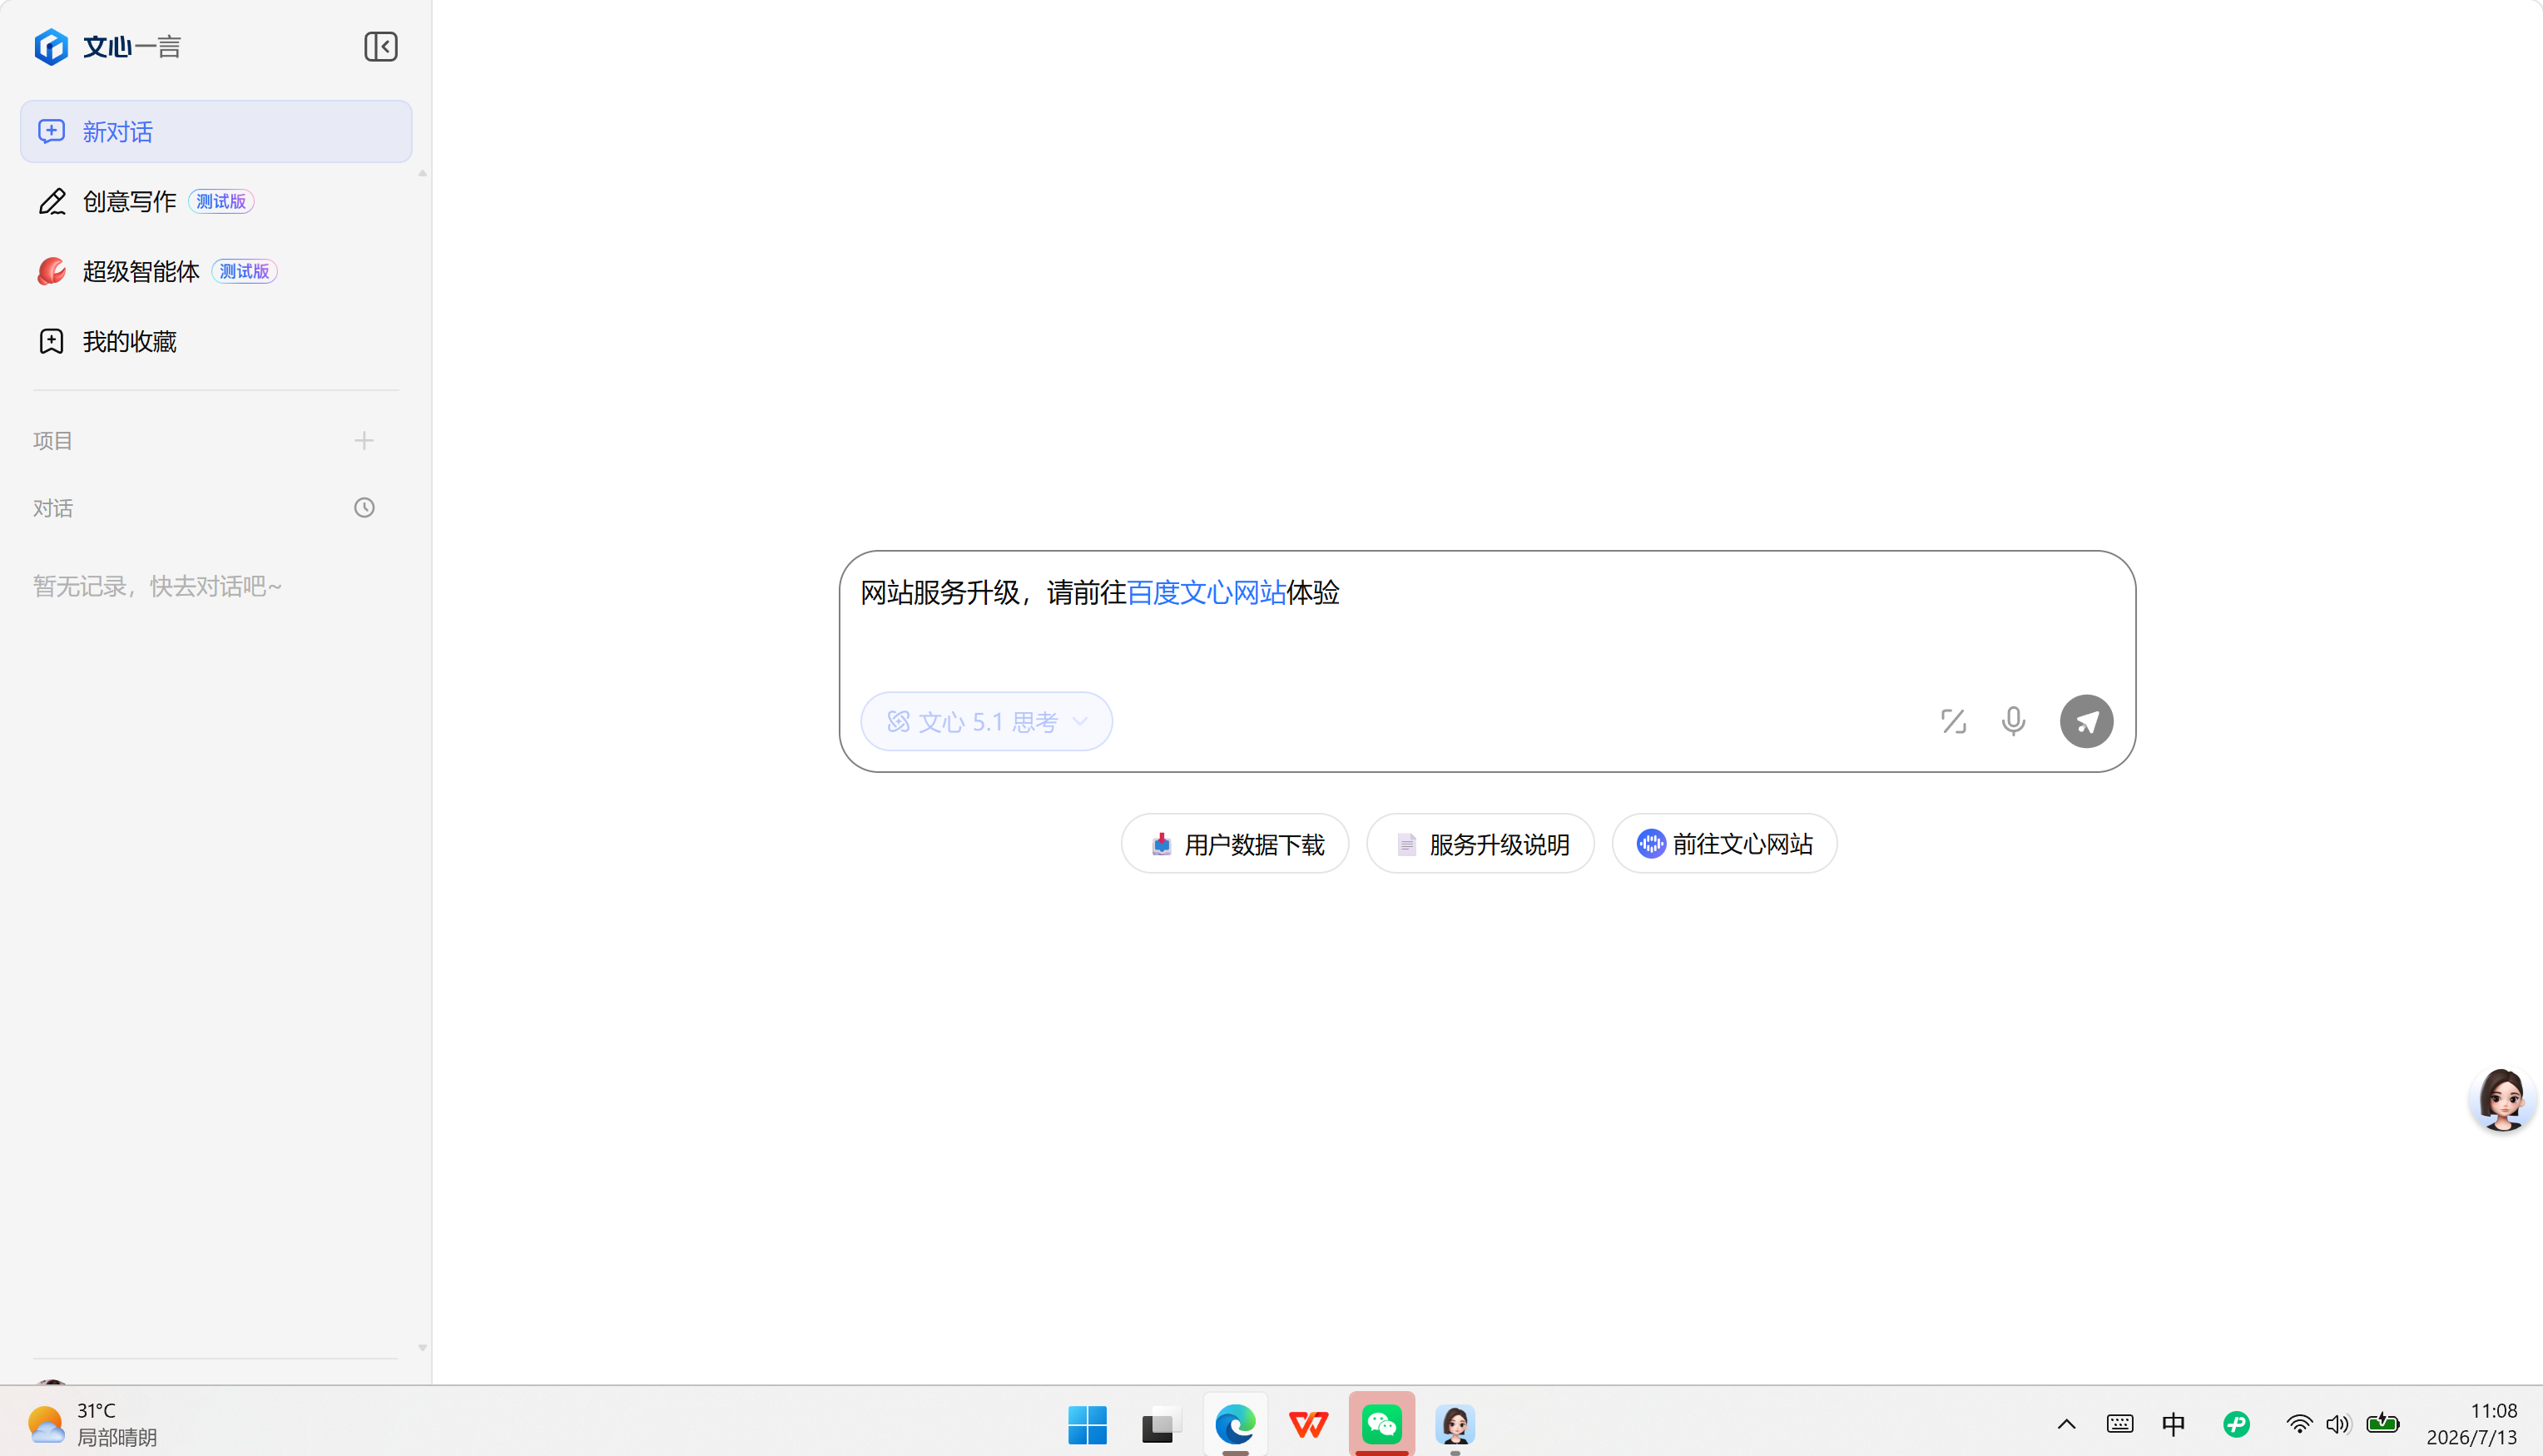Click the 暂无记录，快去对话吧~ text
The width and height of the screenshot is (2543, 1456).
point(158,586)
